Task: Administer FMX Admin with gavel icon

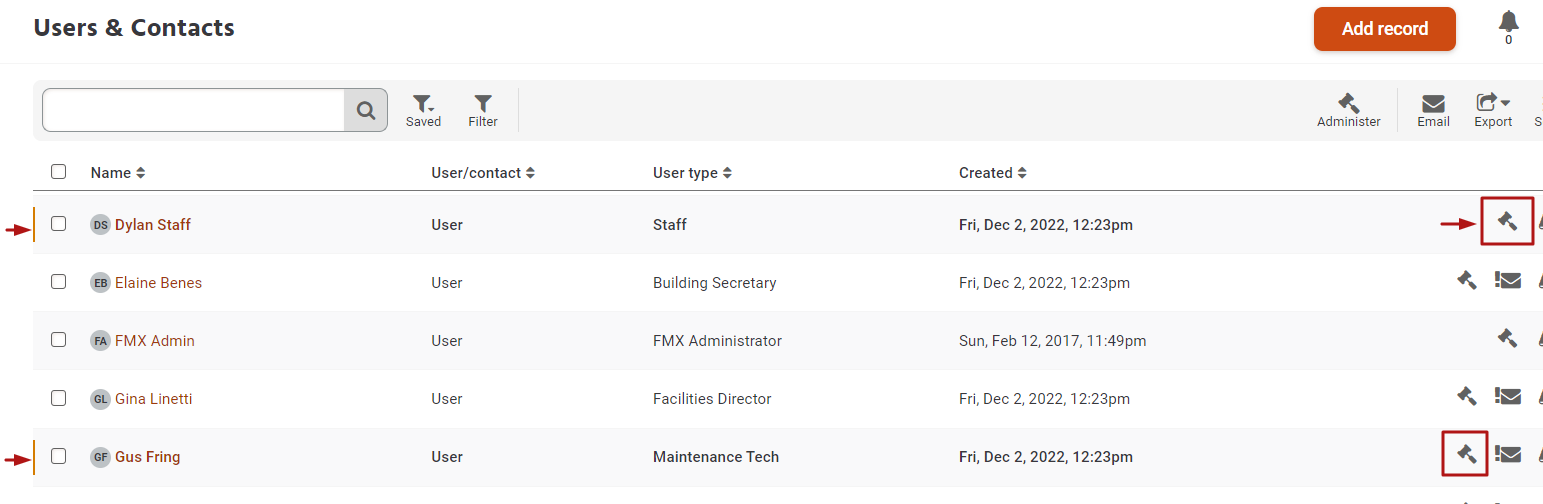Action: point(1507,338)
